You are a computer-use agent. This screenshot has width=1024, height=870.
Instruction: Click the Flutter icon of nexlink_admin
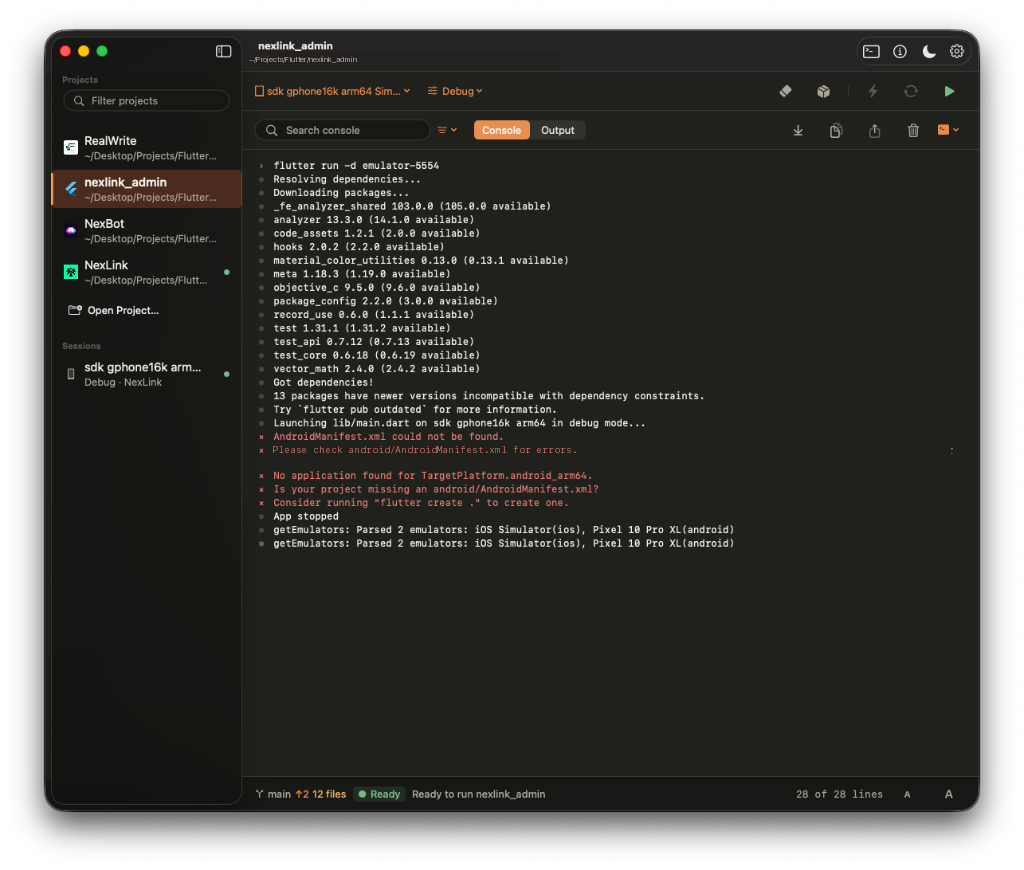click(x=71, y=189)
